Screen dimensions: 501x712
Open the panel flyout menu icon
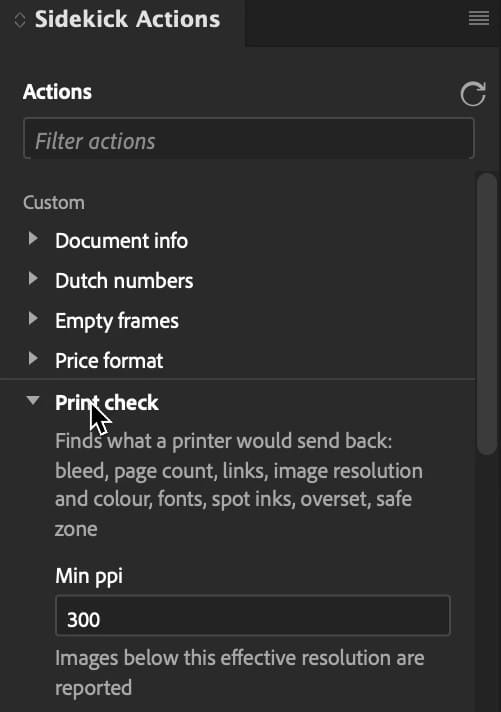[x=479, y=19]
